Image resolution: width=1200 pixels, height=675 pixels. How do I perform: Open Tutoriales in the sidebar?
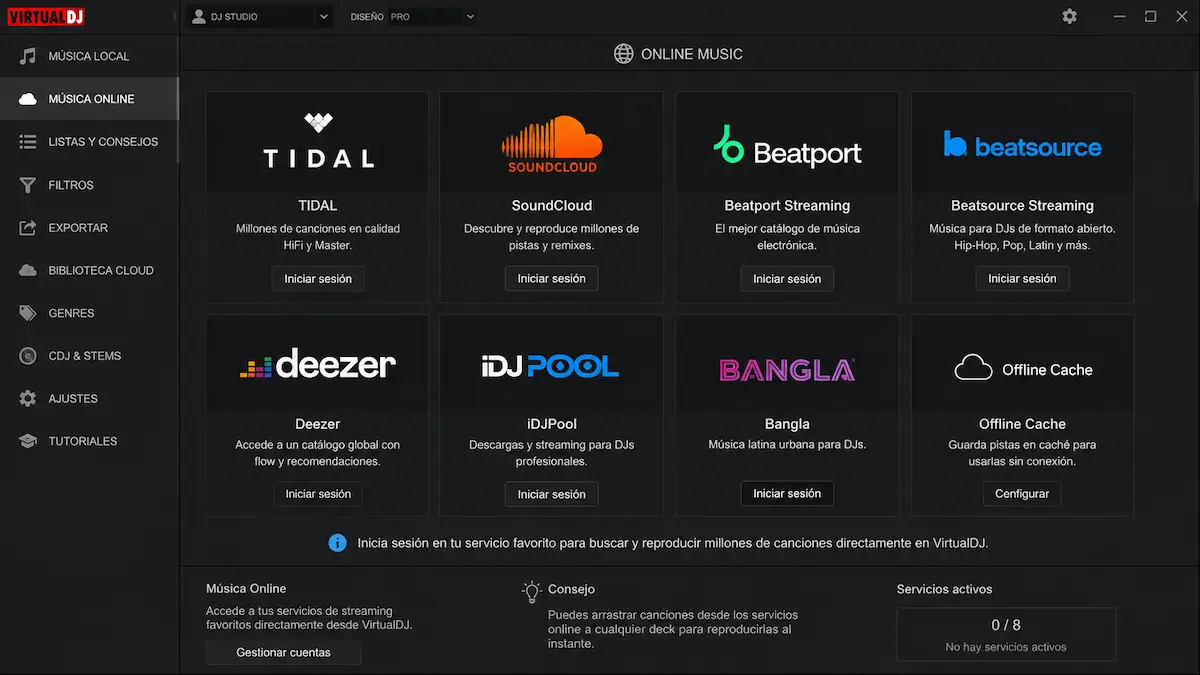90,441
